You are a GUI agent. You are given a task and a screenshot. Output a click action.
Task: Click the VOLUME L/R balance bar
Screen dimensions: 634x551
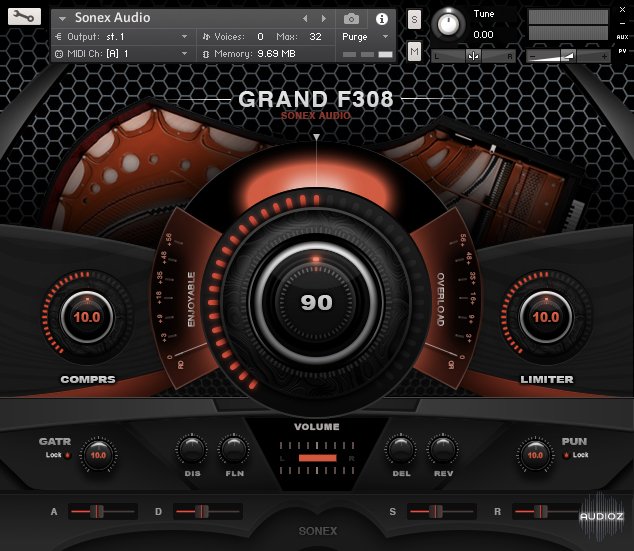pyautogui.click(x=317, y=458)
